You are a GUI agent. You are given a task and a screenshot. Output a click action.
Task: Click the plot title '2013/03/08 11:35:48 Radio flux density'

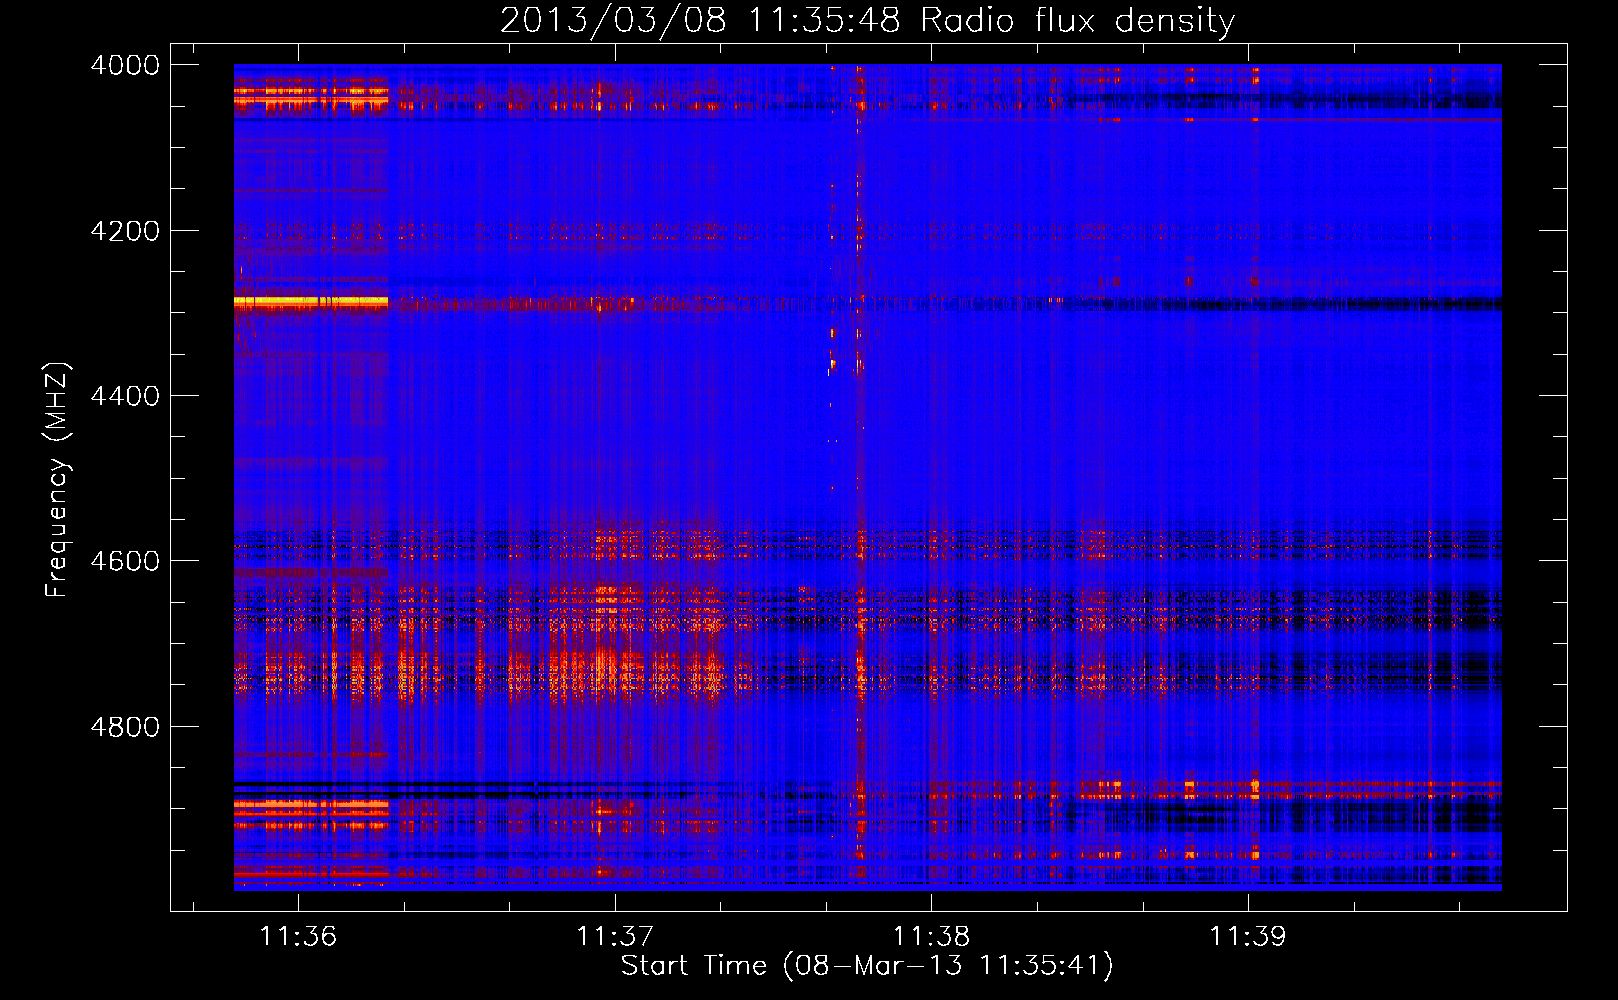[867, 20]
